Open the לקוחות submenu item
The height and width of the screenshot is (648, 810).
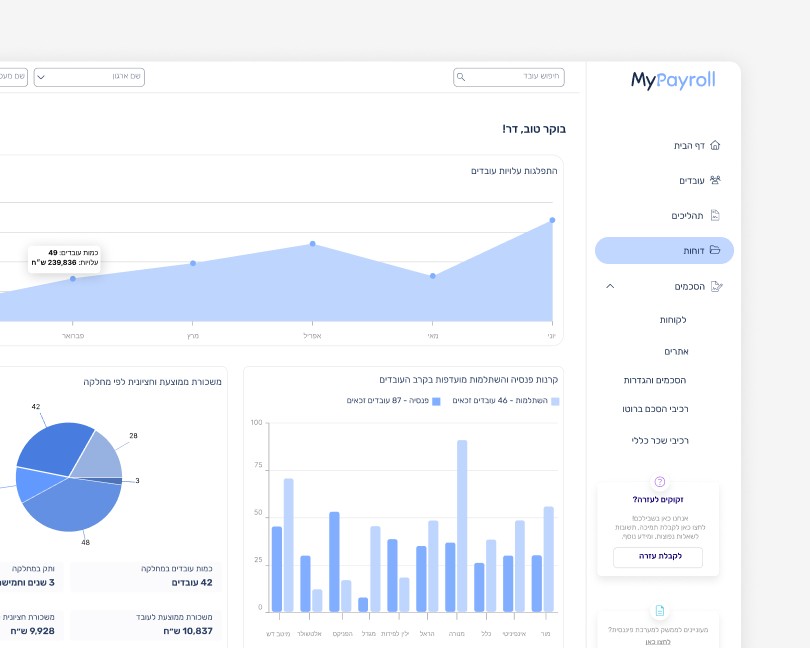pos(673,320)
